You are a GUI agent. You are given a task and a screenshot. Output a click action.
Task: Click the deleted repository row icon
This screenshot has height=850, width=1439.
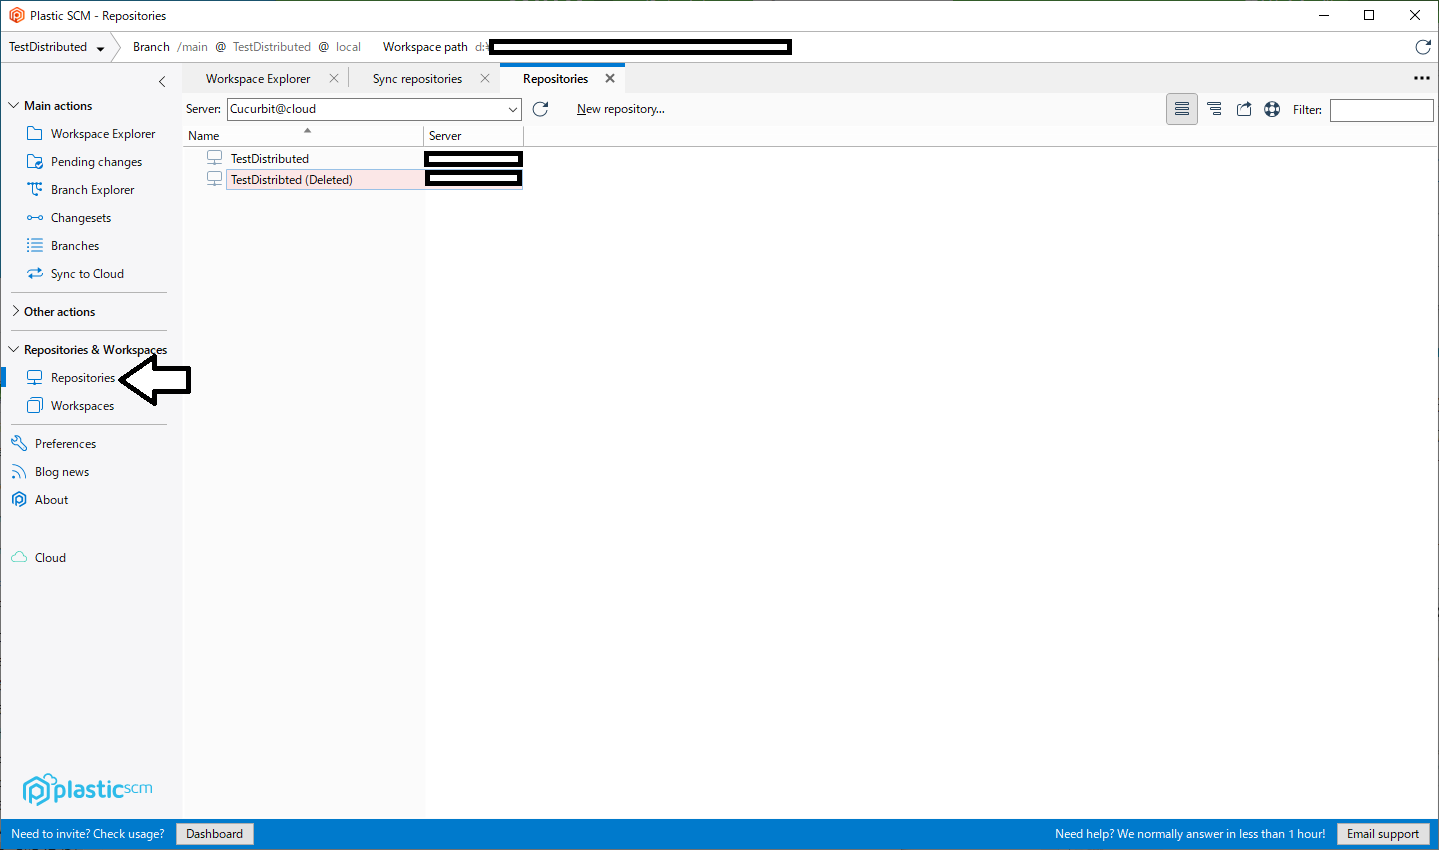pos(214,179)
